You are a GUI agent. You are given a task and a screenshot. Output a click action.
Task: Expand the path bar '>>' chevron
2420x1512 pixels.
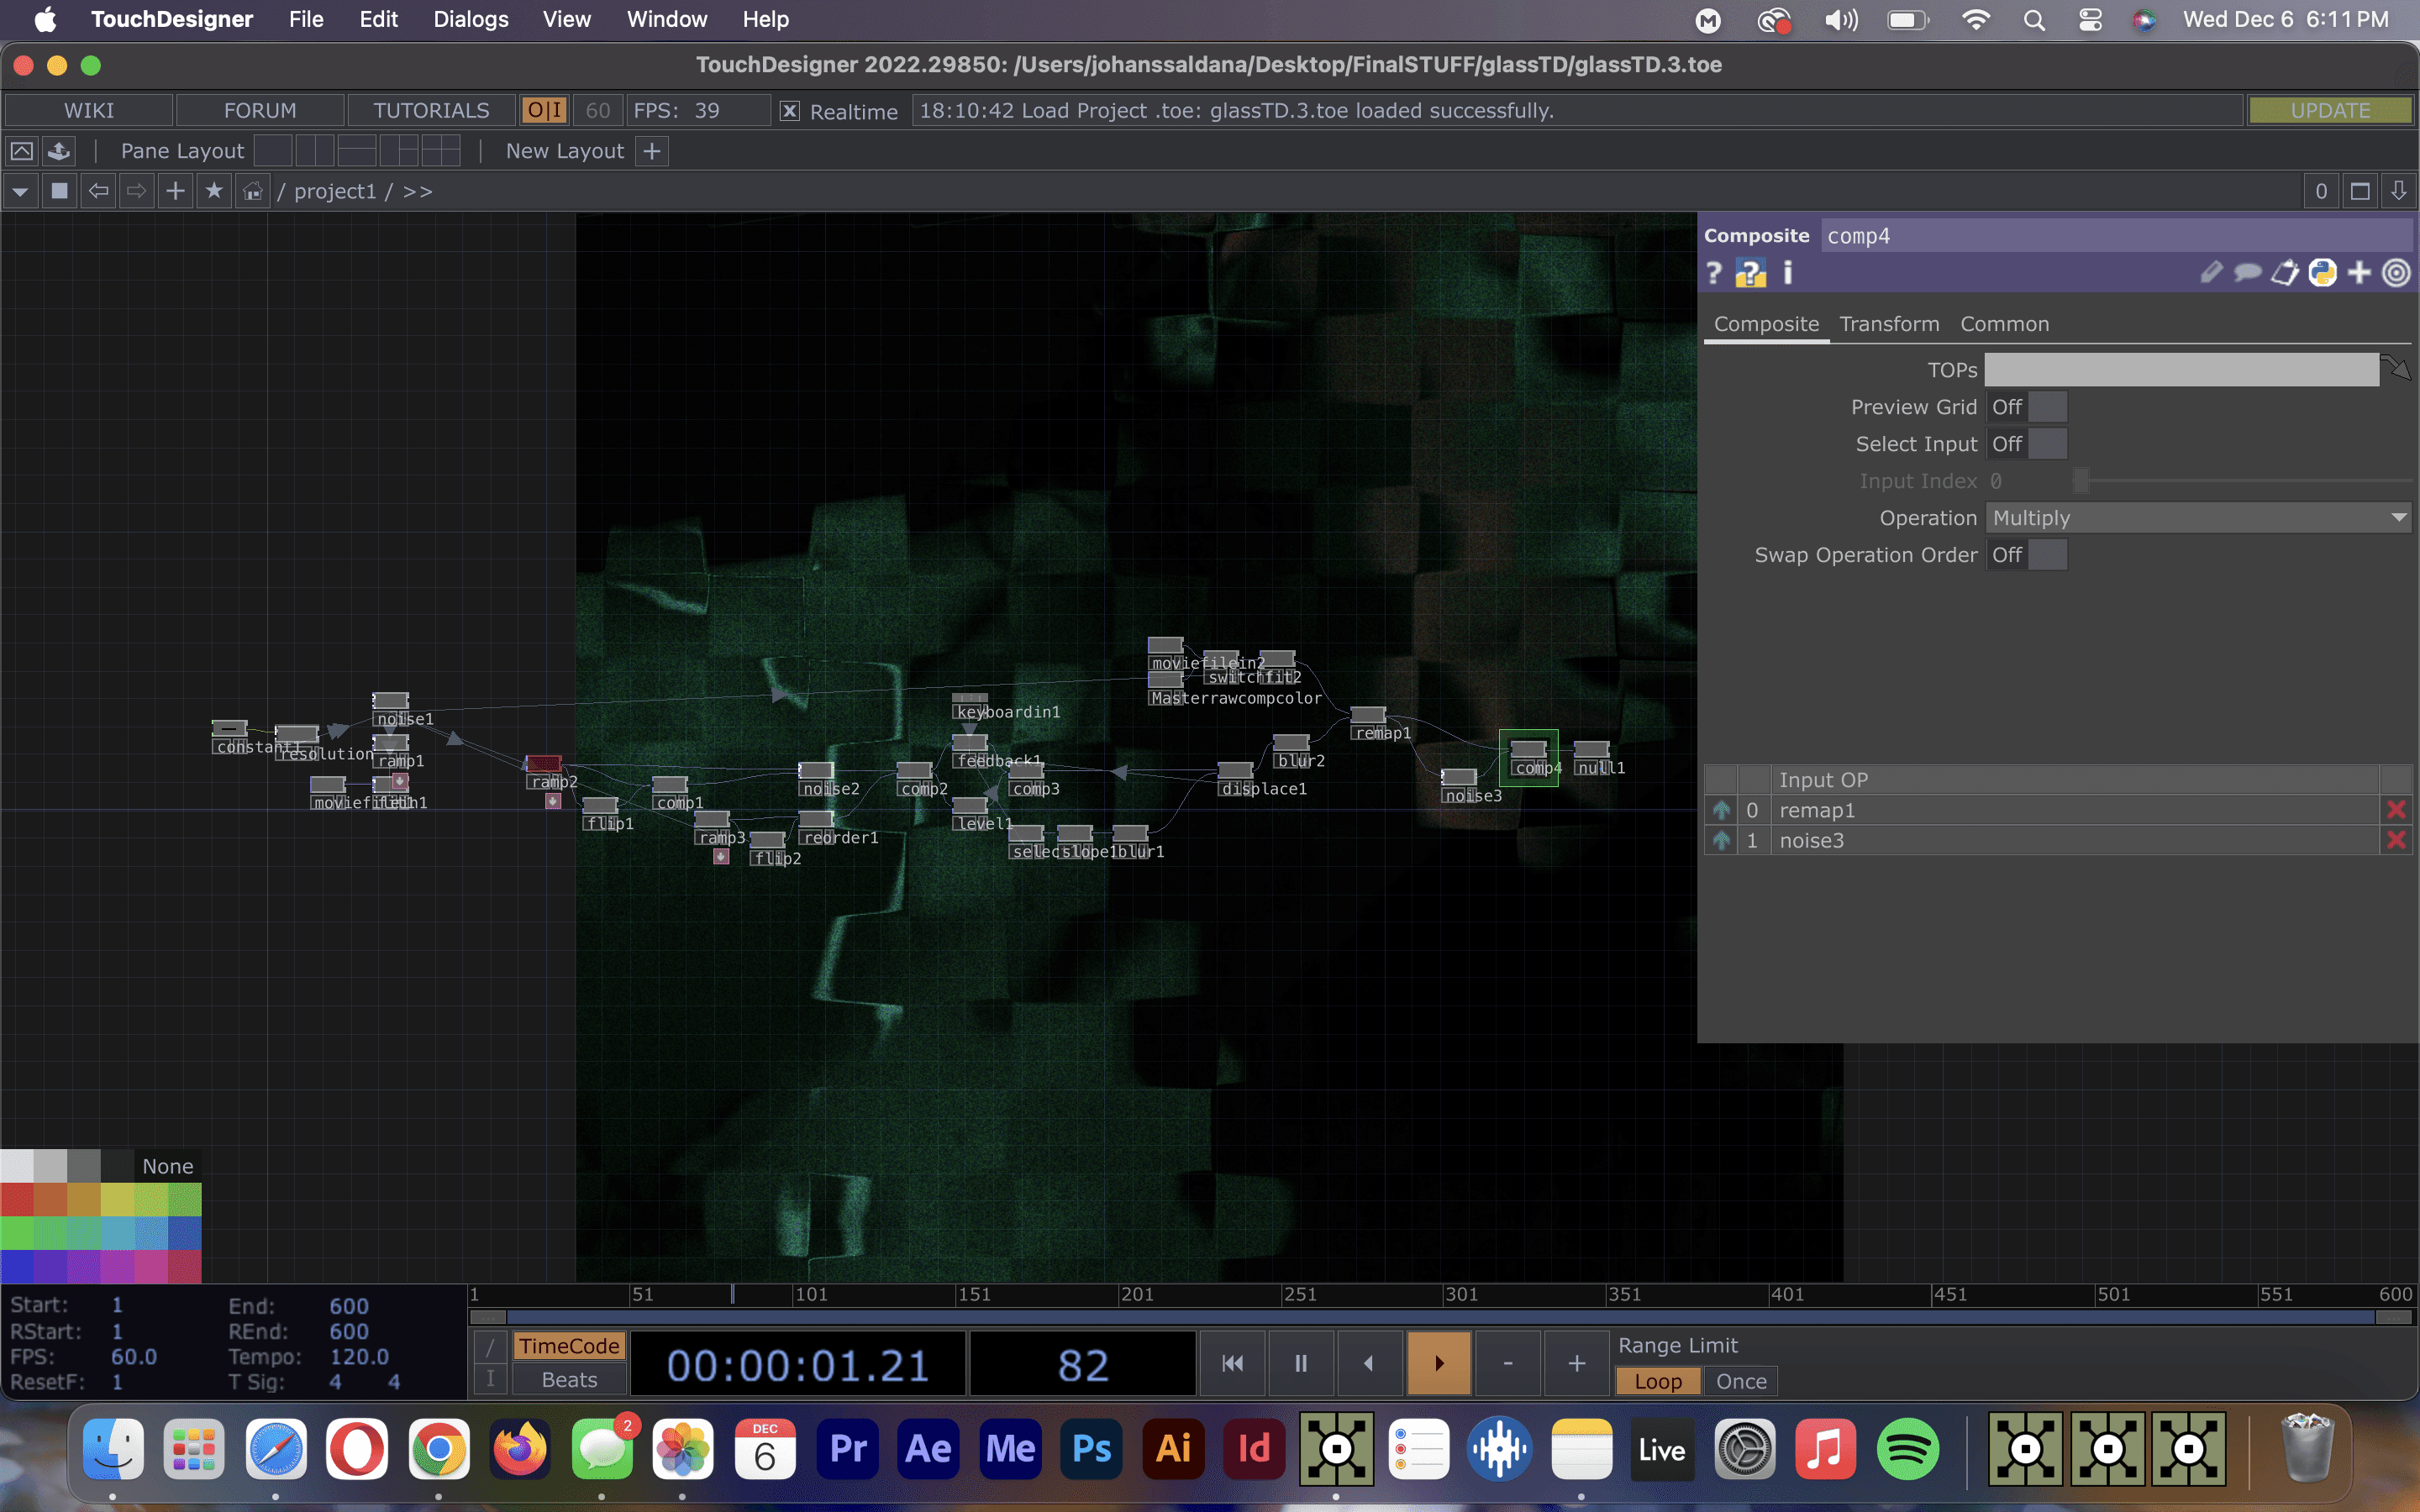pyautogui.click(x=417, y=191)
